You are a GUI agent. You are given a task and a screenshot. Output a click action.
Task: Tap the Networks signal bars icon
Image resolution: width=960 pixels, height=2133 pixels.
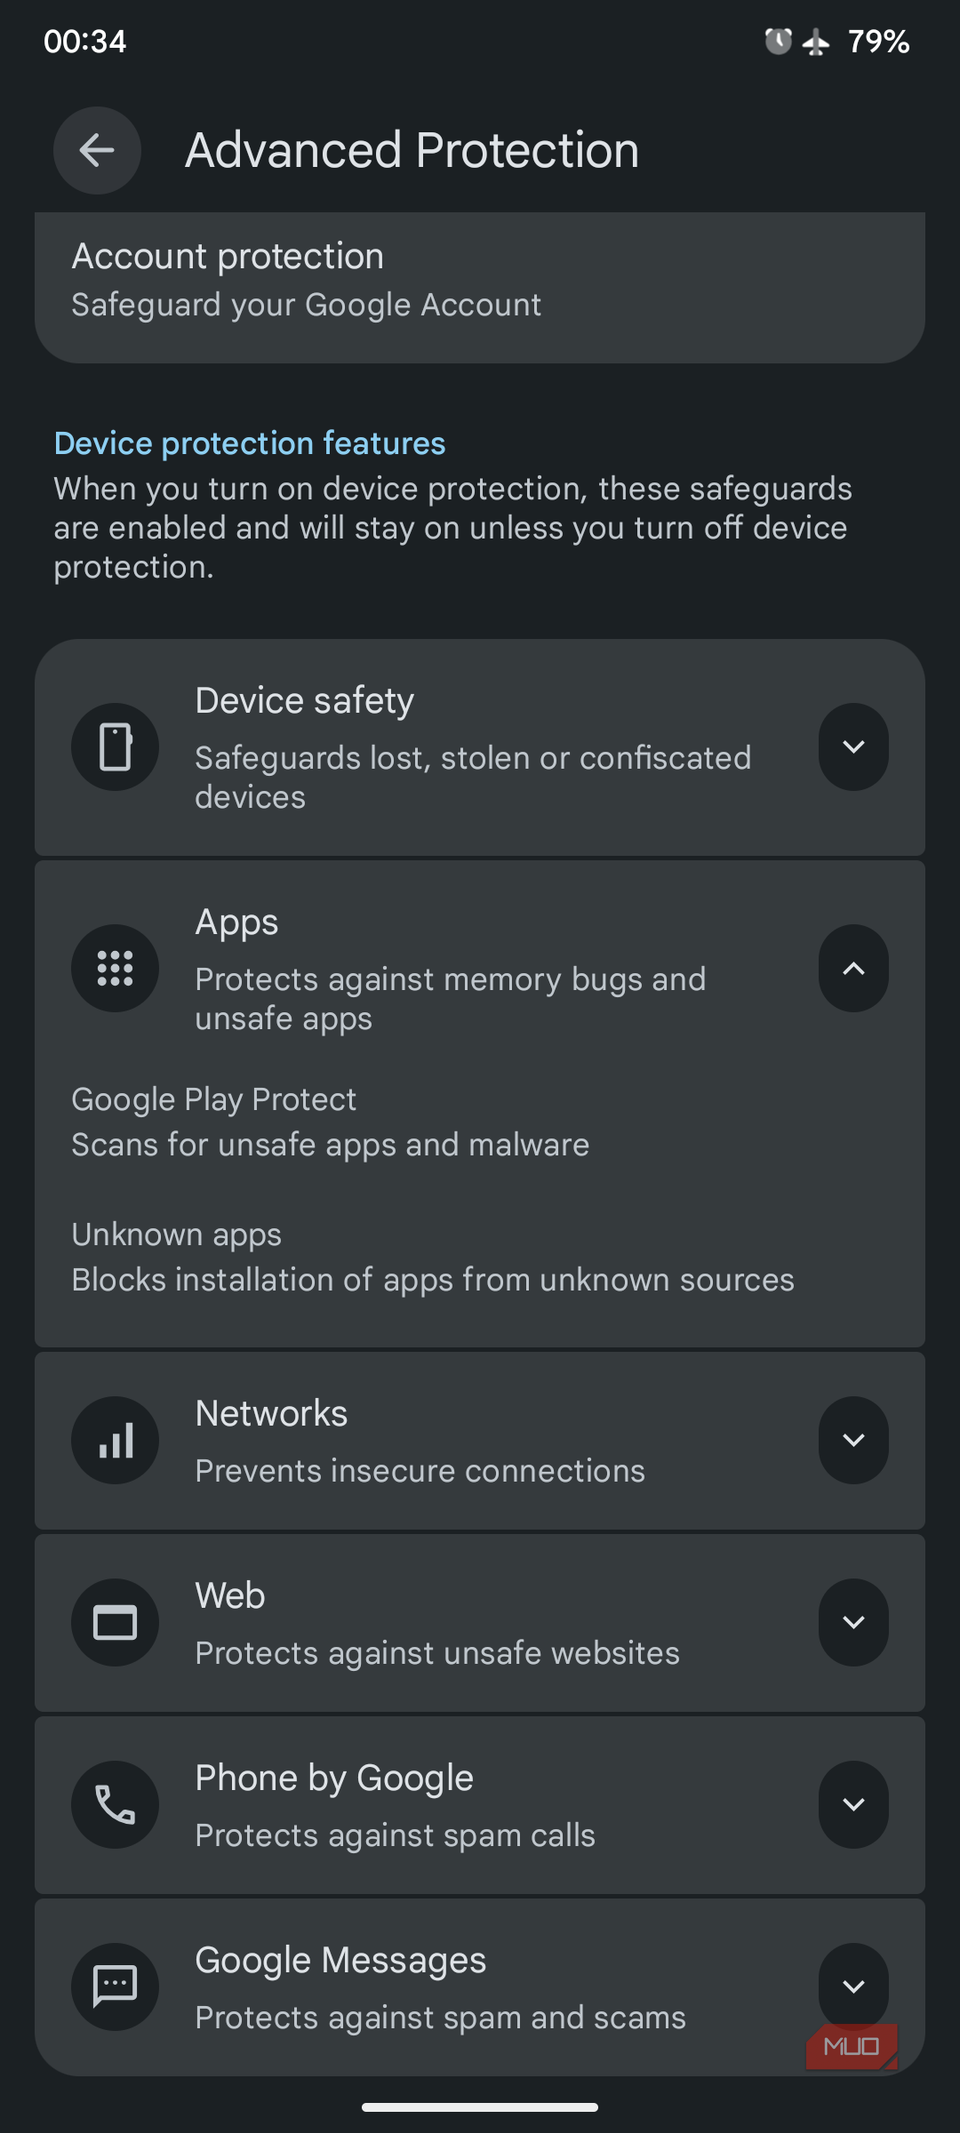pyautogui.click(x=115, y=1440)
